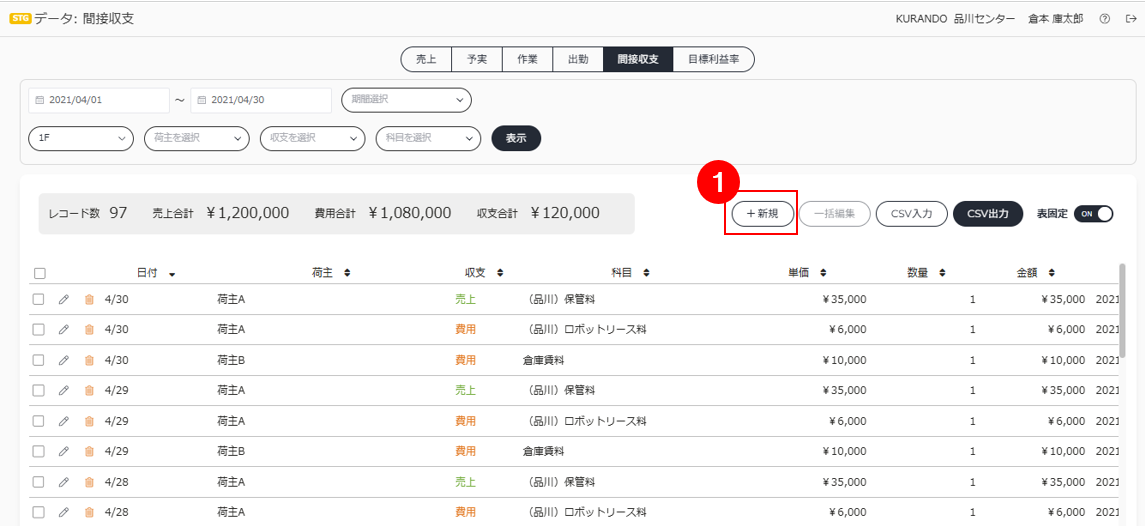1145x526 pixels.
Task: Expand the 科目を選択 dropdown
Action: (428, 138)
